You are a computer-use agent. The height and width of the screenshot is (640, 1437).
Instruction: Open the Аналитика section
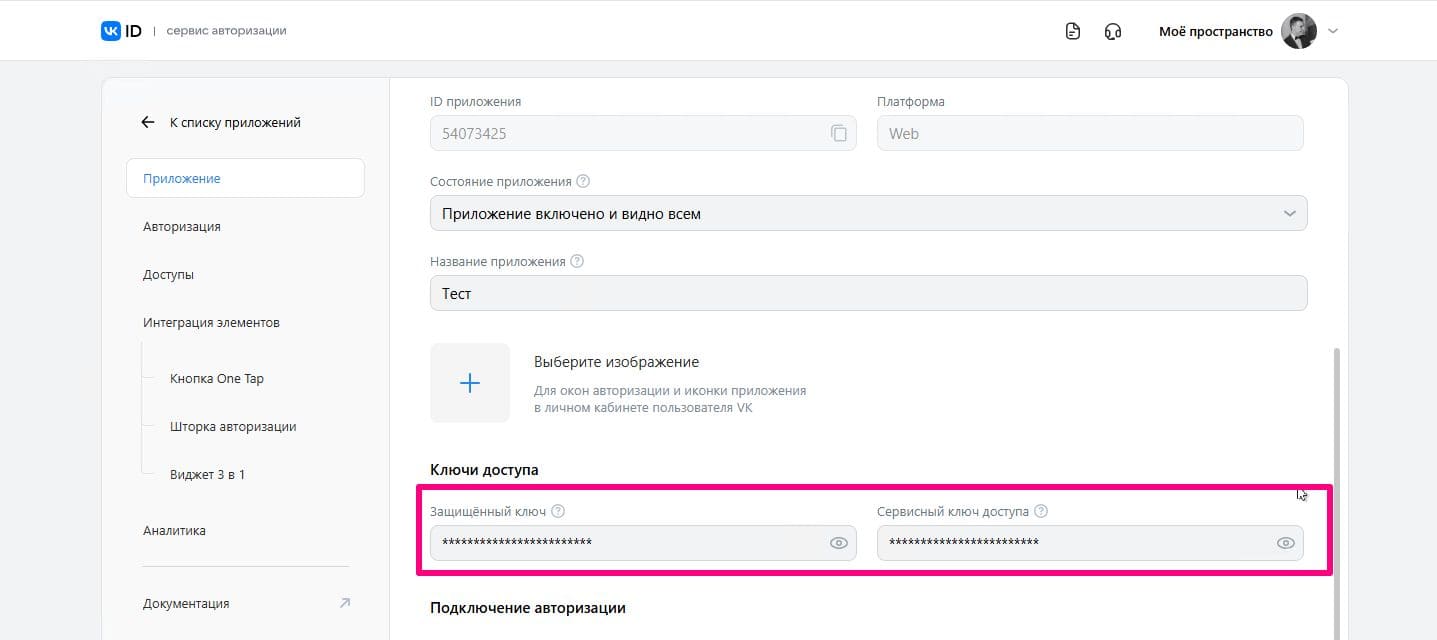175,531
